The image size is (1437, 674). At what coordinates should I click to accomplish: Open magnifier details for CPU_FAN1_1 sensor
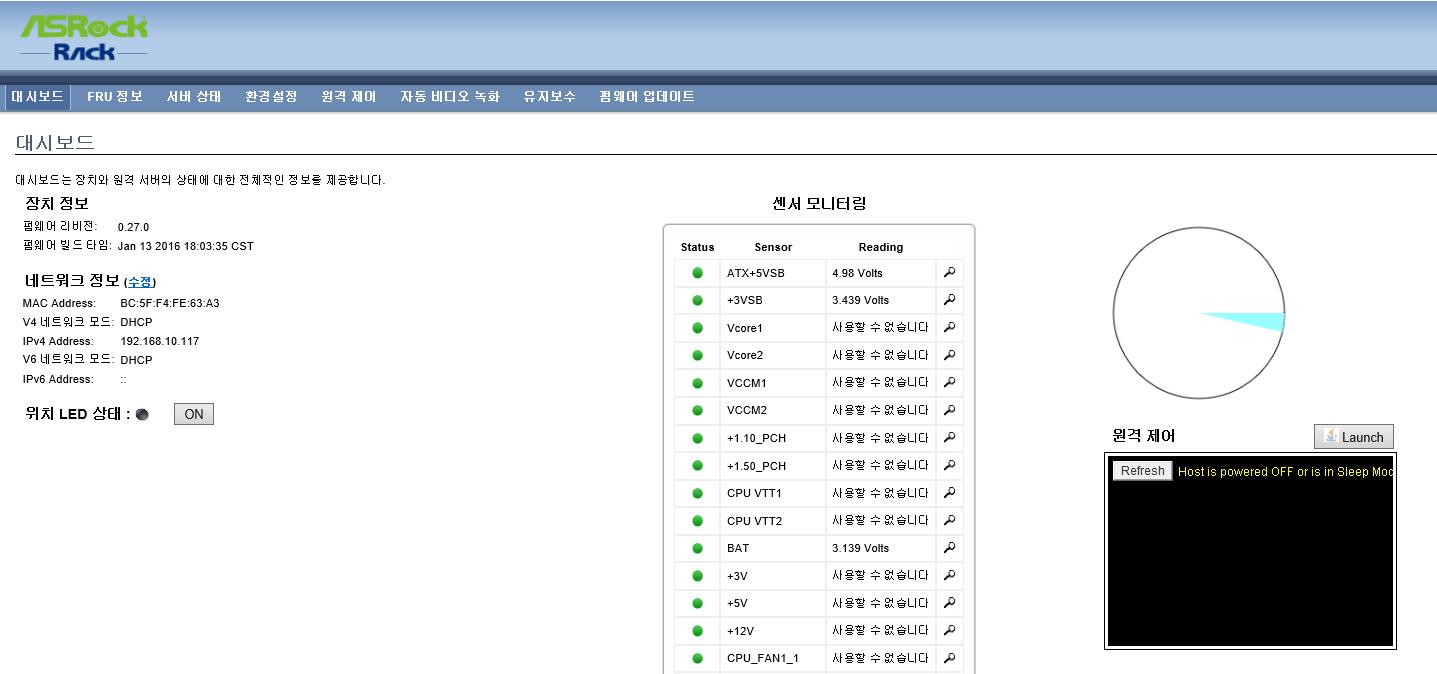tap(949, 657)
